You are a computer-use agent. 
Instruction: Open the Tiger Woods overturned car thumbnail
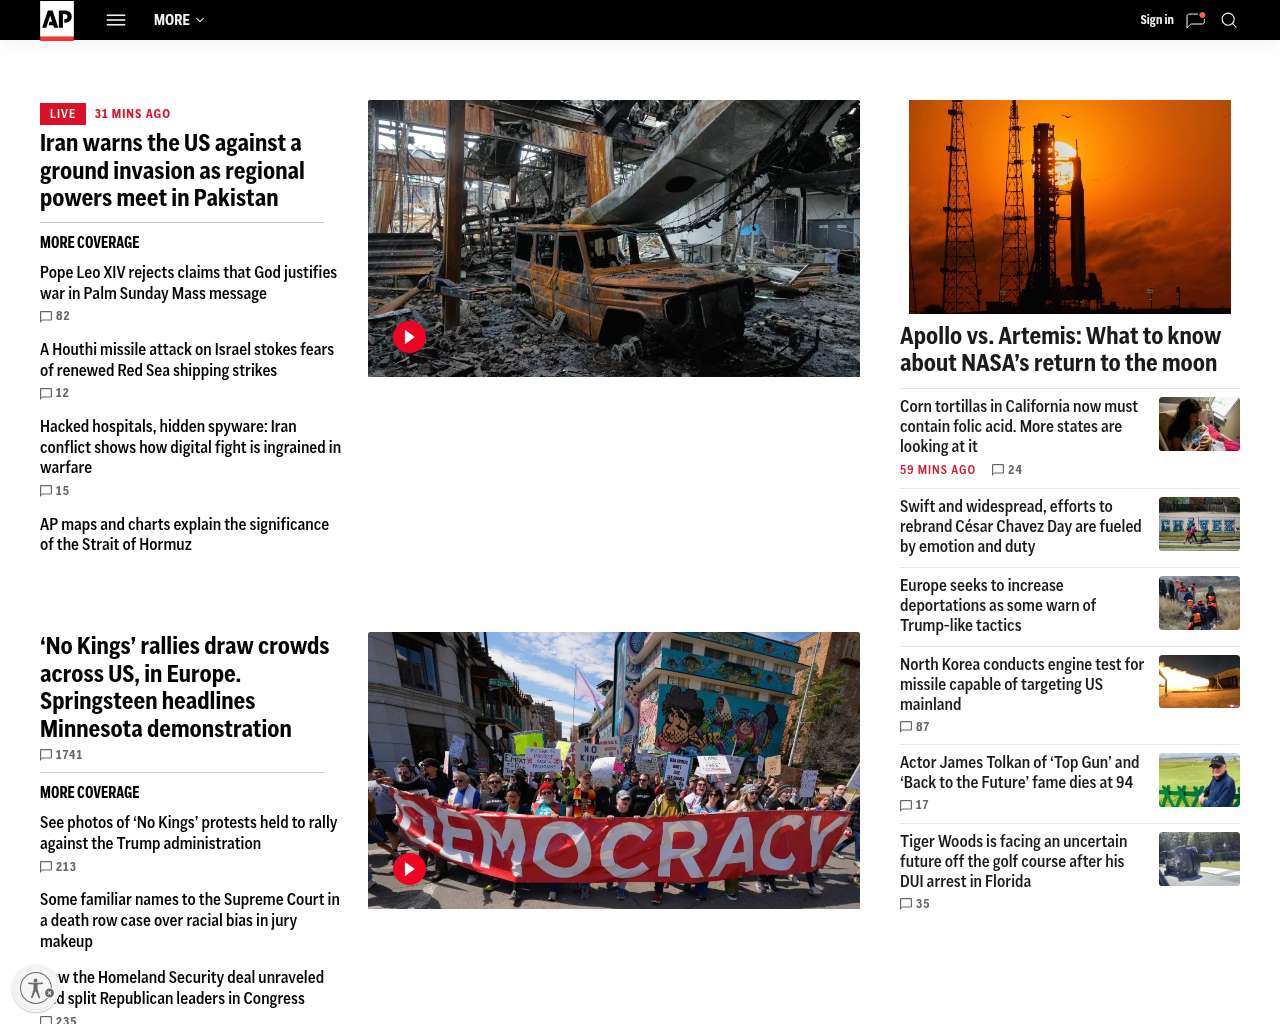(1199, 859)
